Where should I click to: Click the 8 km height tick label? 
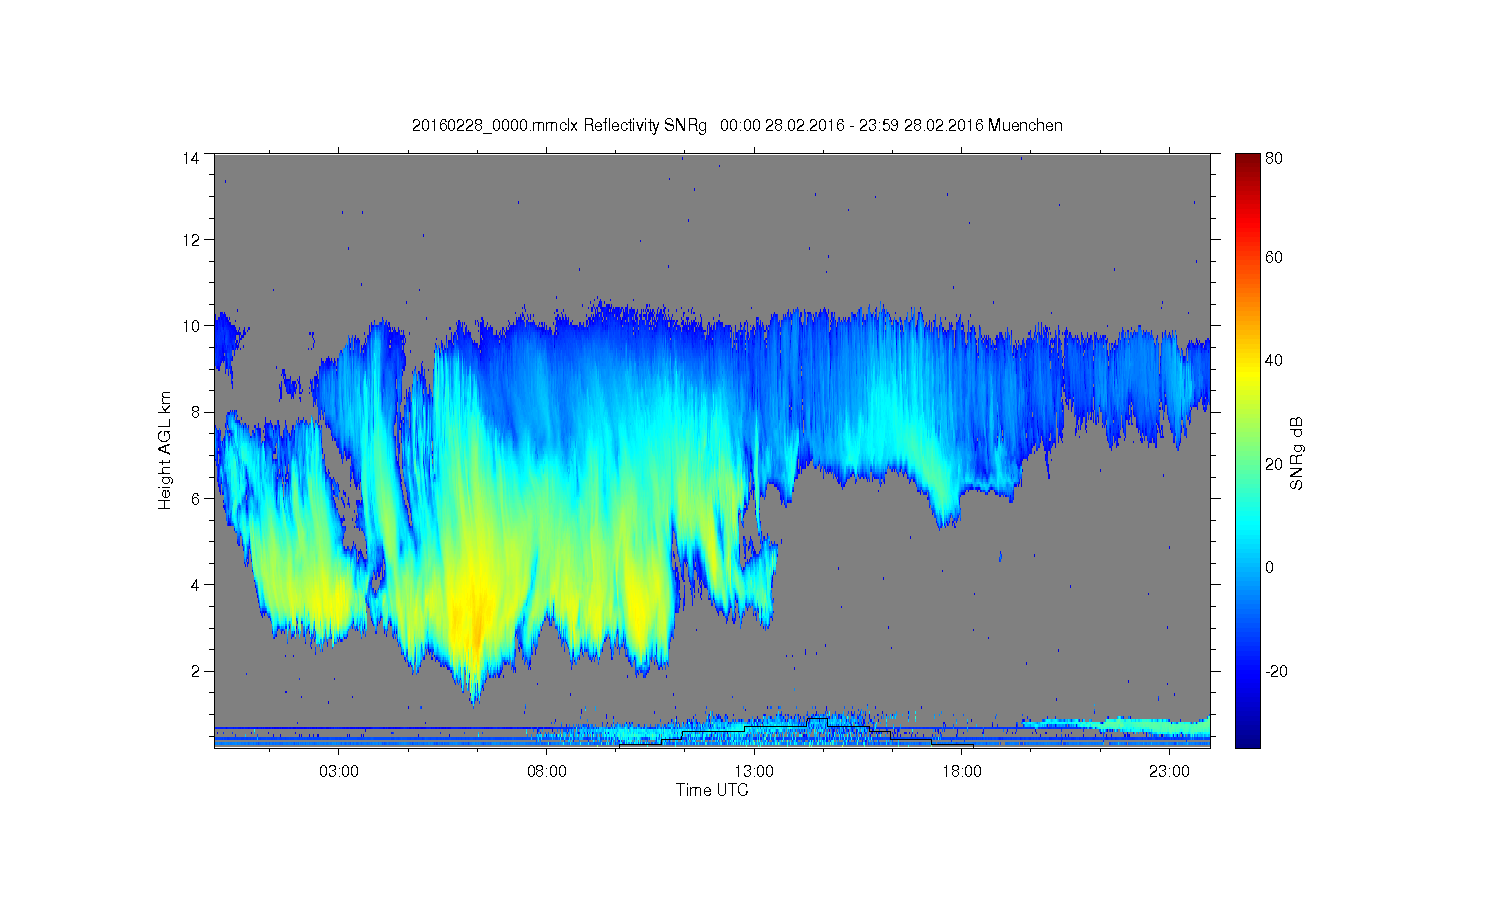point(195,412)
